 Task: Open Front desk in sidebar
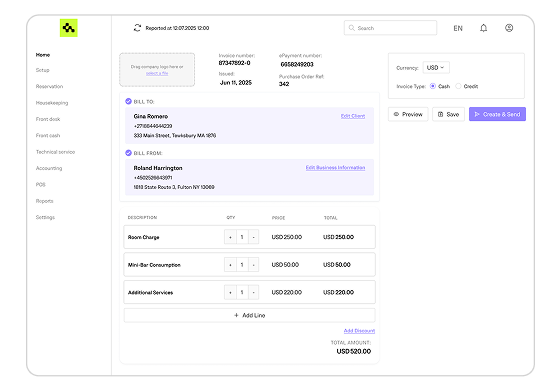tap(48, 119)
